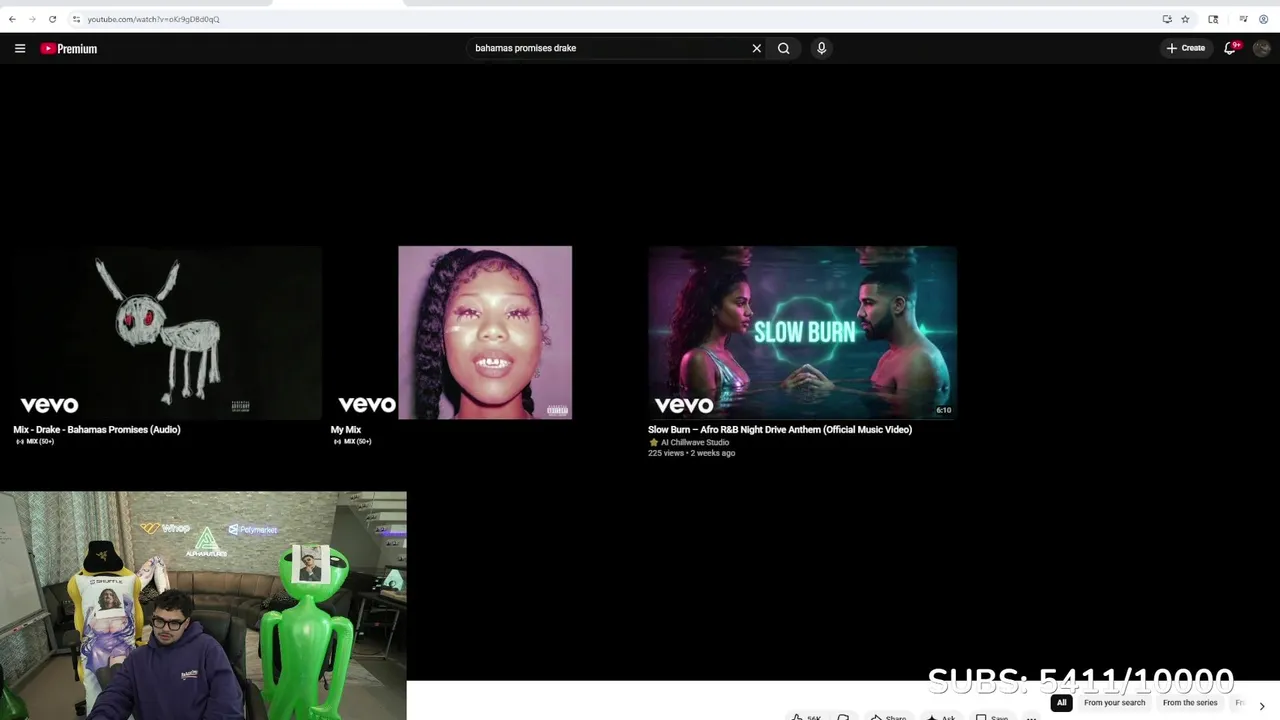Open the AI Chillwave Studio channel
This screenshot has height=720, width=1280.
click(695, 442)
